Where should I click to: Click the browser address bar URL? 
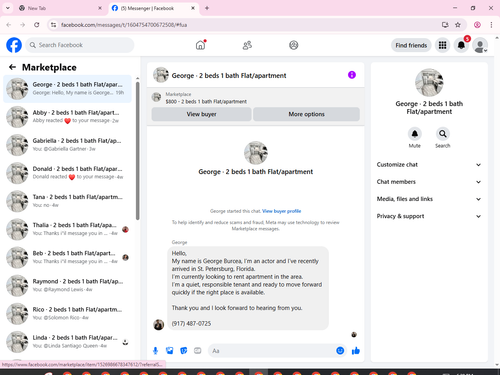click(124, 25)
